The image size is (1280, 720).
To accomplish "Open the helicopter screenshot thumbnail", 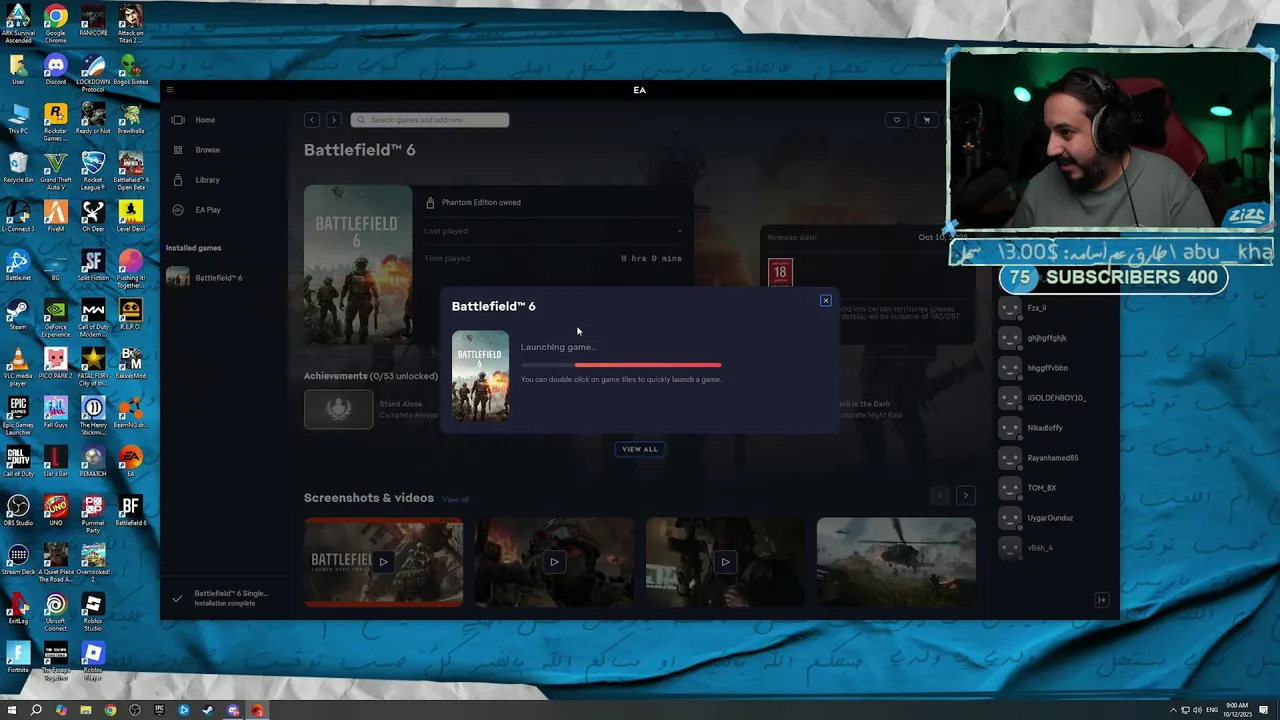I will 896,561.
